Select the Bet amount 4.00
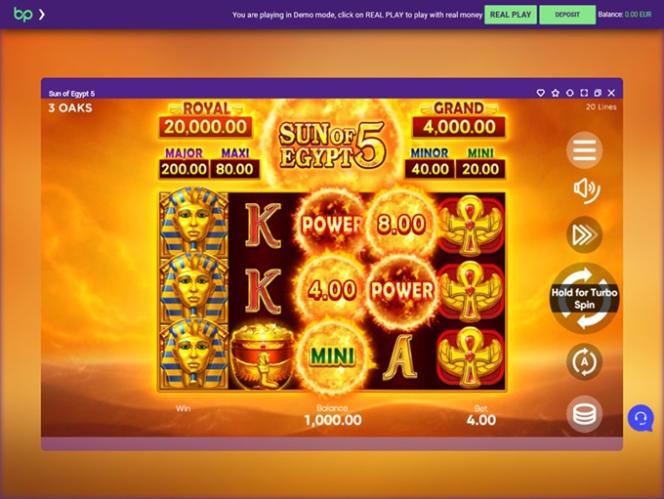The image size is (664, 499). pos(481,420)
